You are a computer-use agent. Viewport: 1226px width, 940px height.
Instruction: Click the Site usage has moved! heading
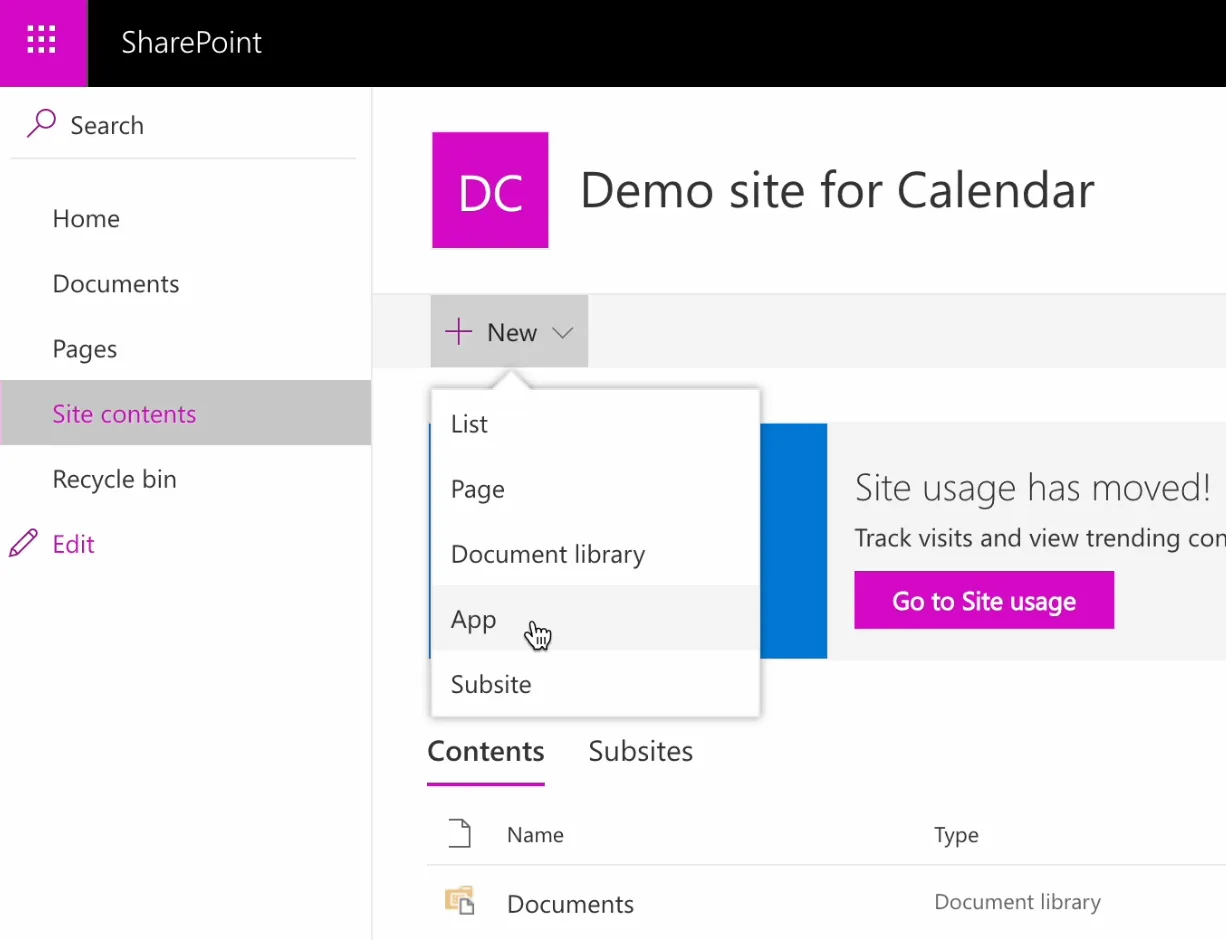click(x=1032, y=488)
